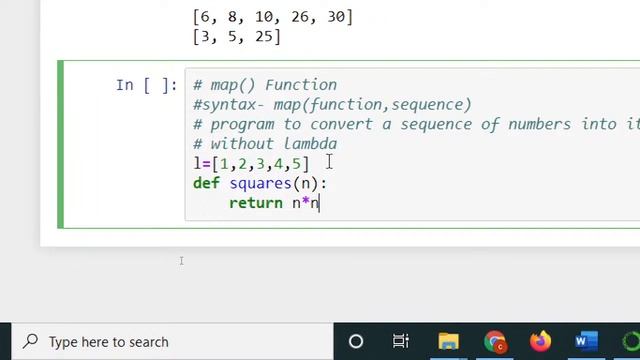
Task: Click the green left border of the active cell
Action: point(60,144)
